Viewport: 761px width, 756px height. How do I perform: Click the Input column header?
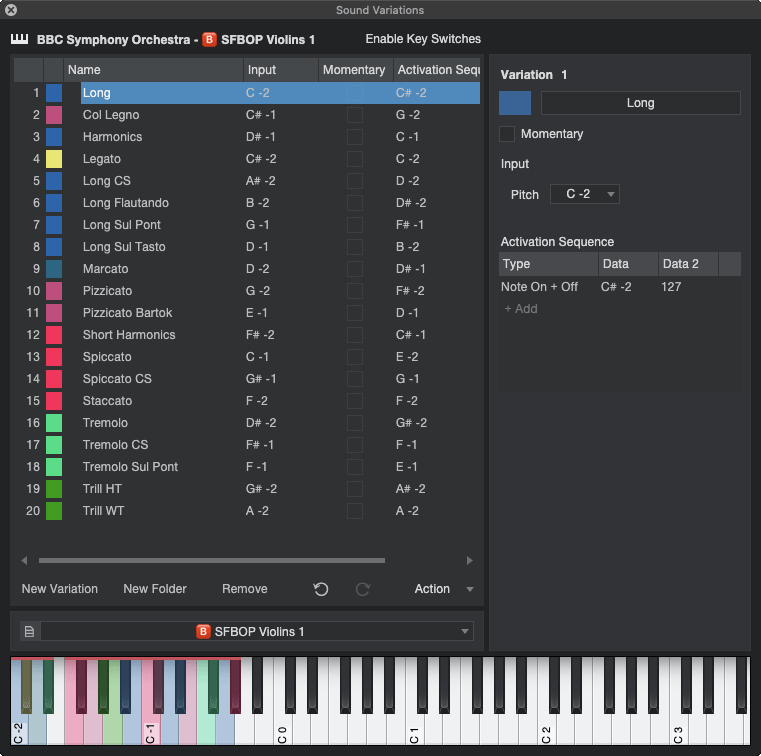pyautogui.click(x=281, y=70)
